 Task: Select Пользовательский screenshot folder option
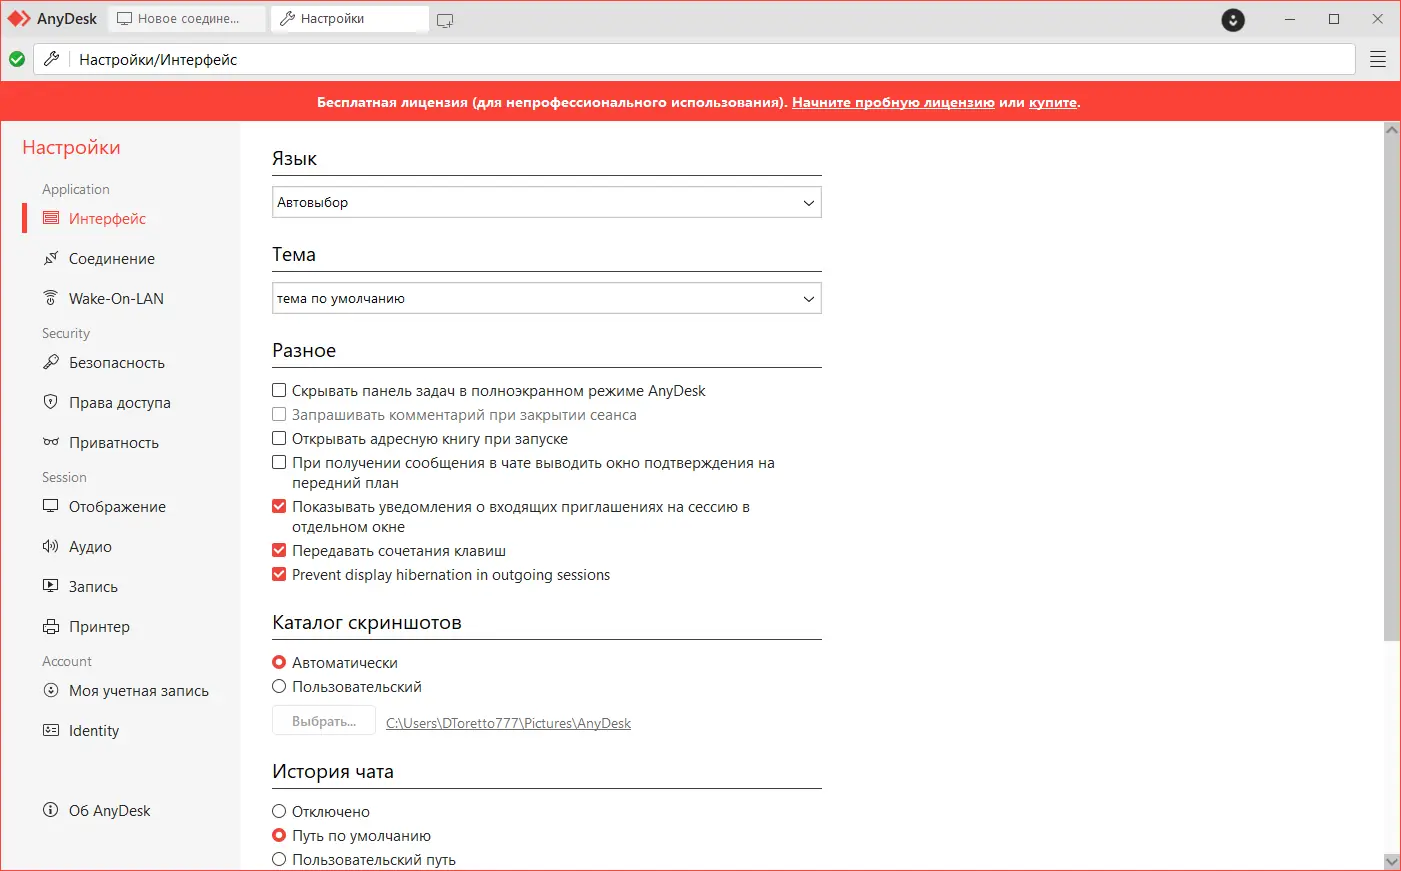point(279,686)
